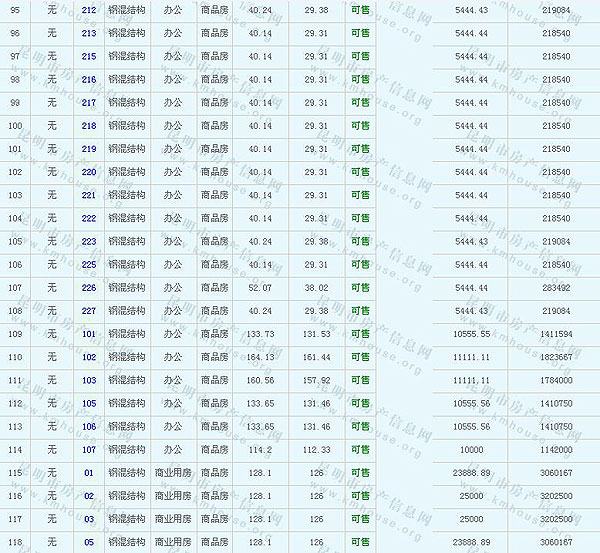Click room 220 link in row 102
Viewport: 600px width, 553px height.
pos(89,172)
